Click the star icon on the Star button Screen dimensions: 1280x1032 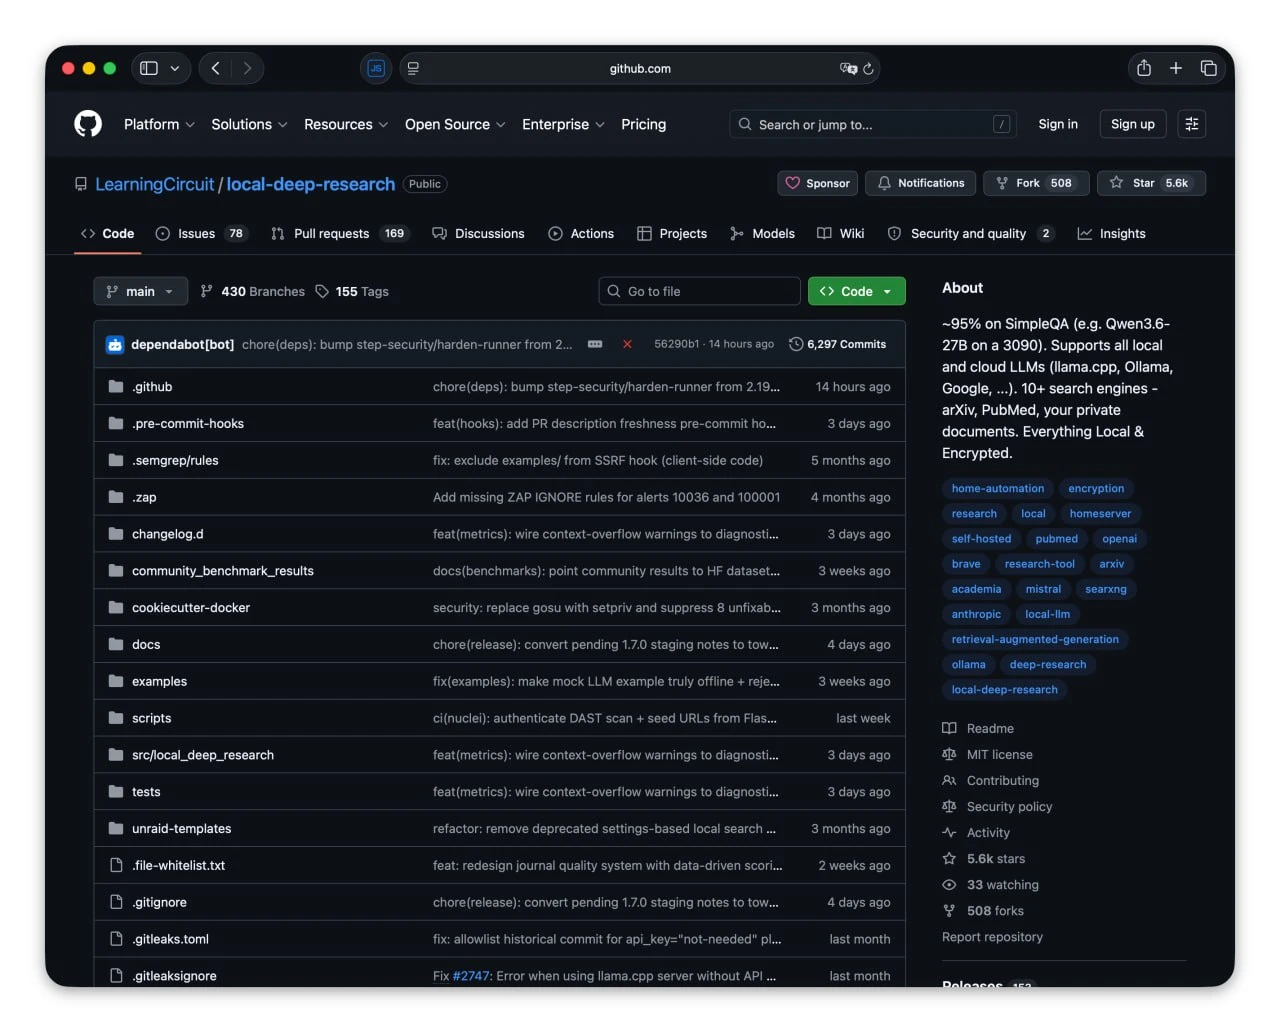coord(1116,183)
